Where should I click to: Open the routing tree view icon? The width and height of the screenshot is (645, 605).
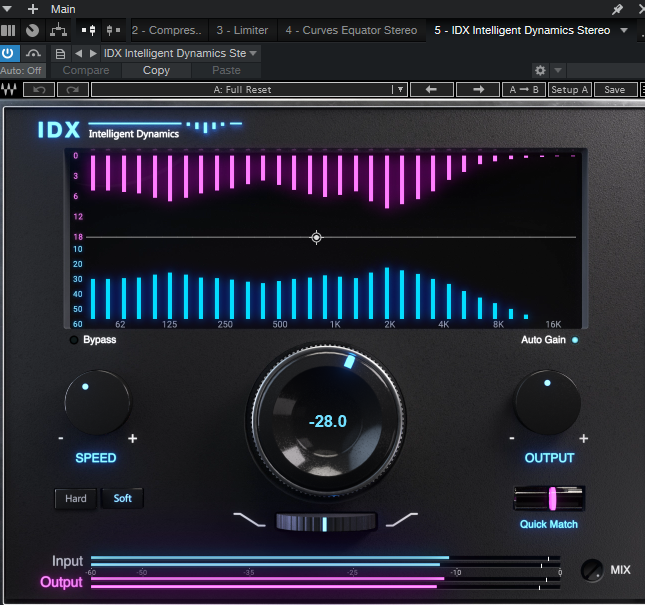[x=58, y=30]
